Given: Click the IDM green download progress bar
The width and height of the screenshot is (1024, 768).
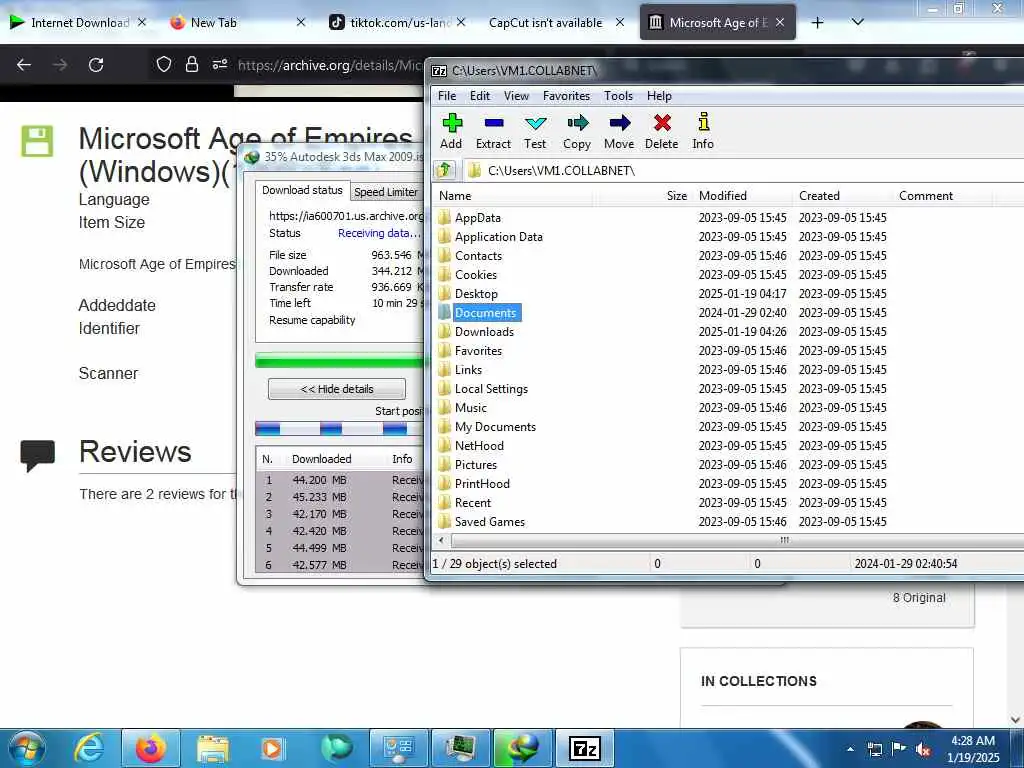Looking at the screenshot, I should pos(340,360).
